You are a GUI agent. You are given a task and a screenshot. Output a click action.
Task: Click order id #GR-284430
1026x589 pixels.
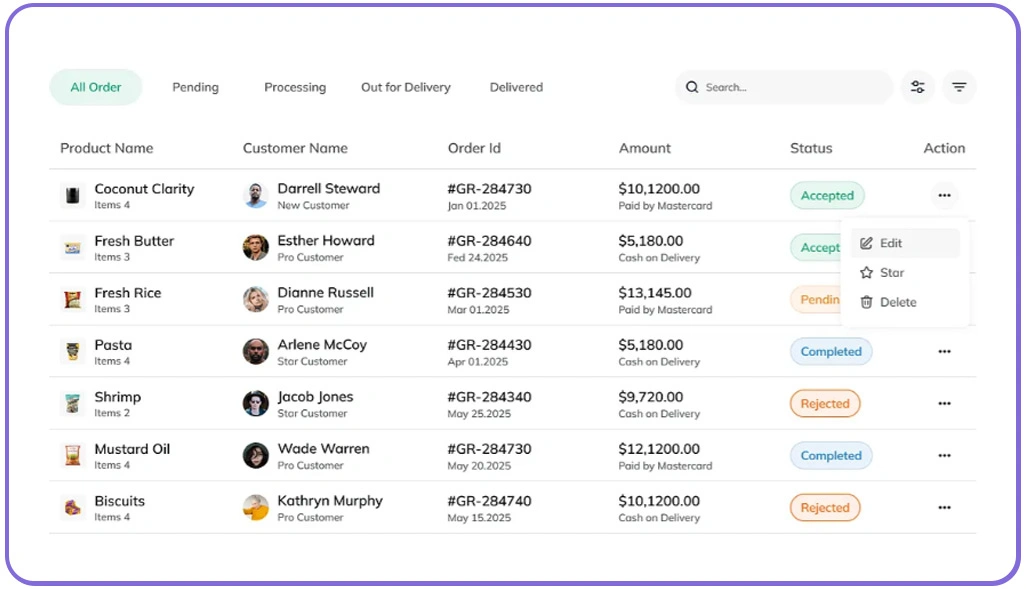pyautogui.click(x=489, y=345)
